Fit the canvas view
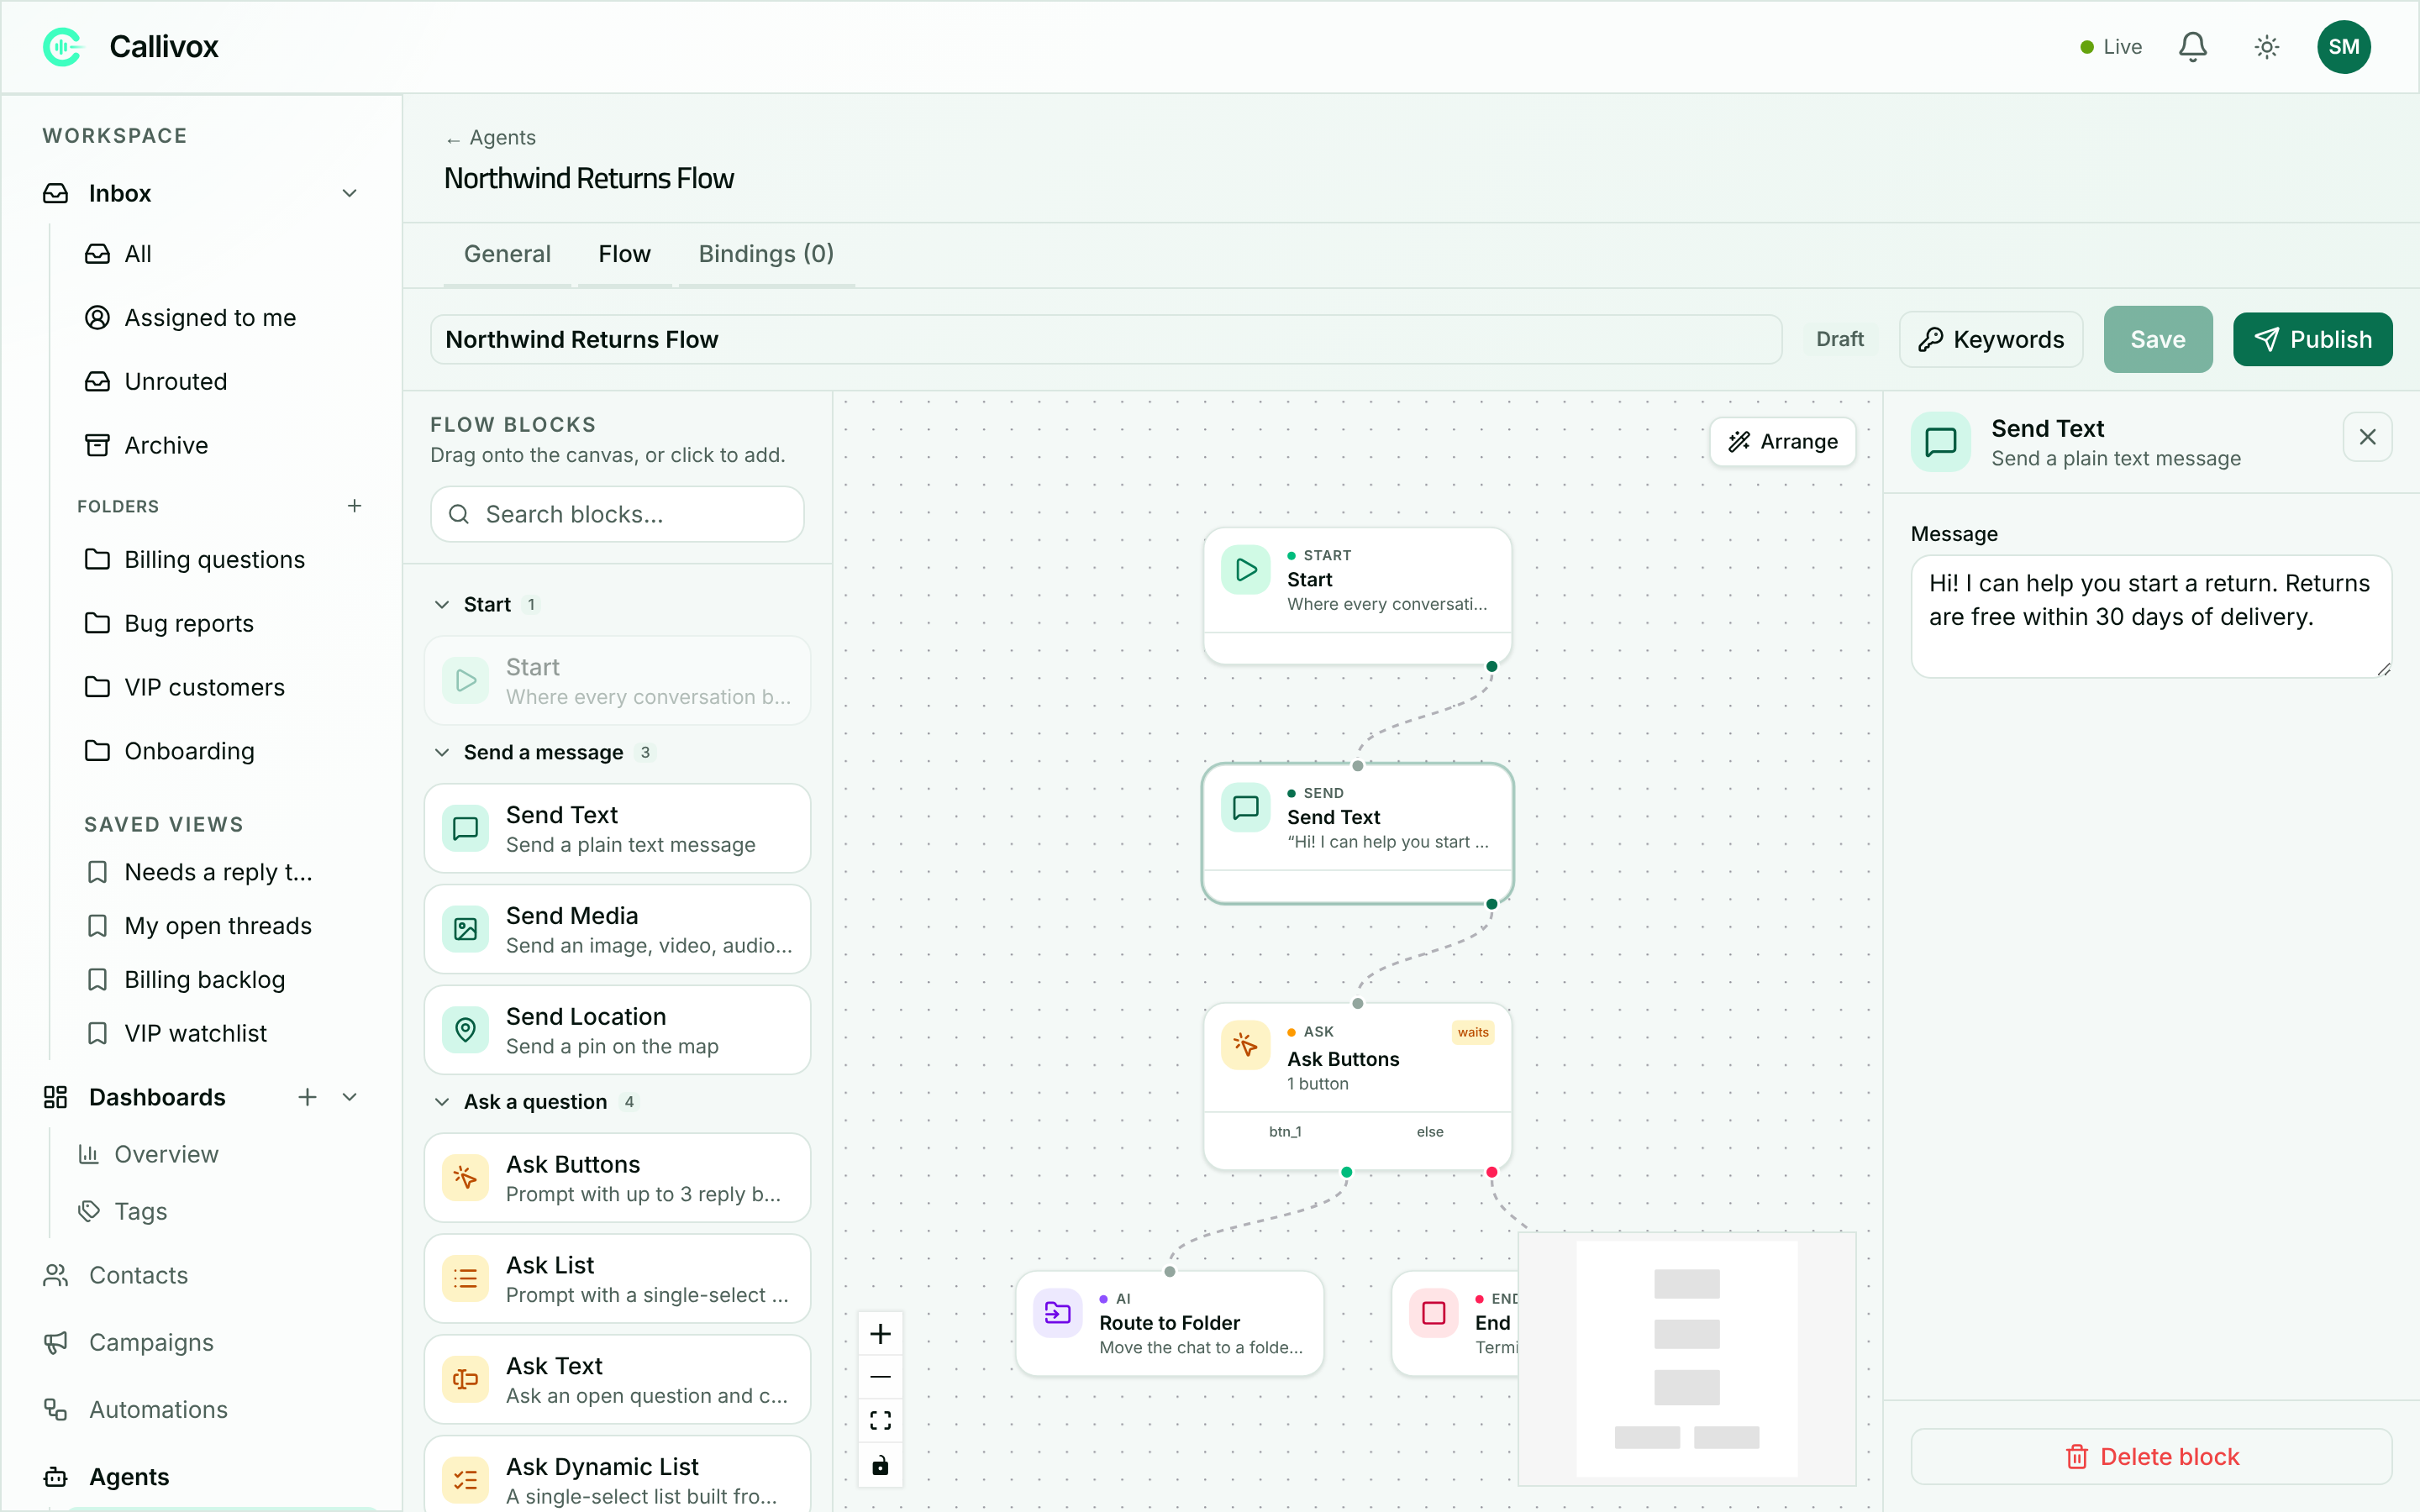 pos(880,1422)
